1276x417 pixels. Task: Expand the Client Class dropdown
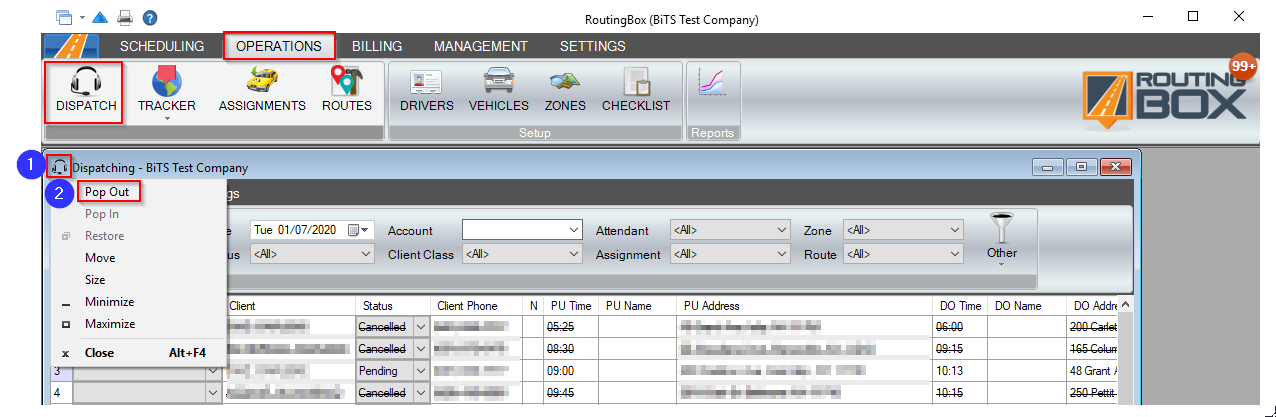tap(573, 254)
